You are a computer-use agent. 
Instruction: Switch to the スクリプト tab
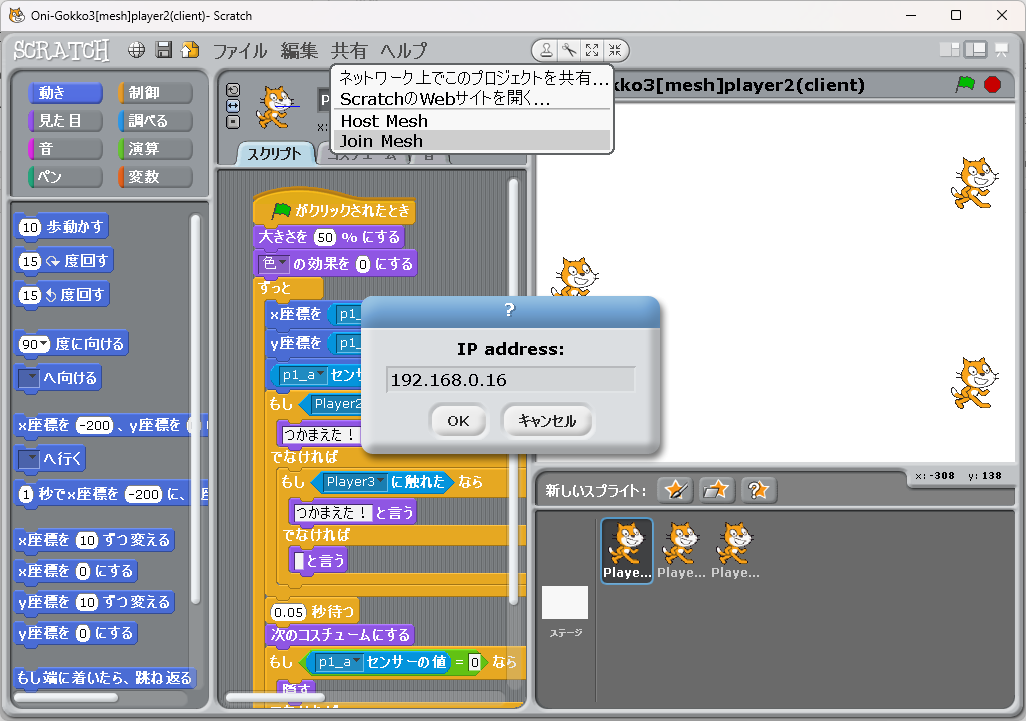[x=274, y=154]
